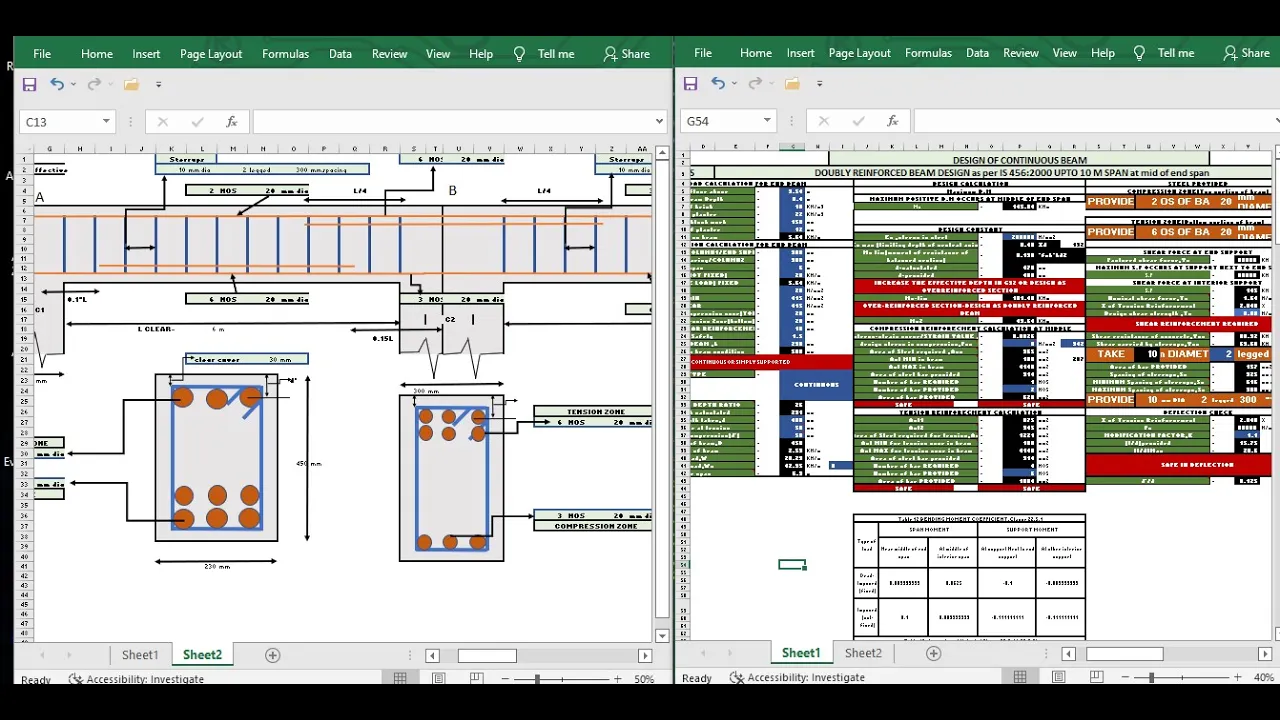The width and height of the screenshot is (1280, 720).
Task: Select Sheet1 tab in left window
Action: pyautogui.click(x=140, y=655)
